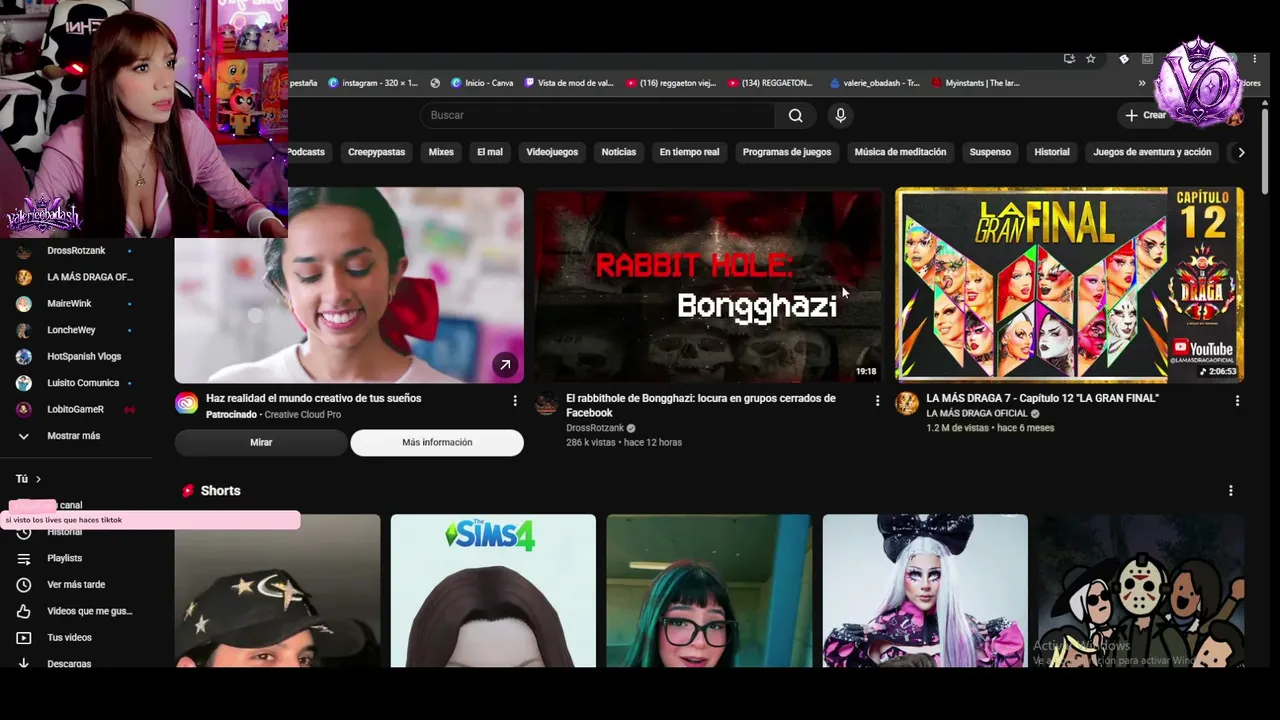Expand the Tú section chevron
1280x720 pixels.
38,479
